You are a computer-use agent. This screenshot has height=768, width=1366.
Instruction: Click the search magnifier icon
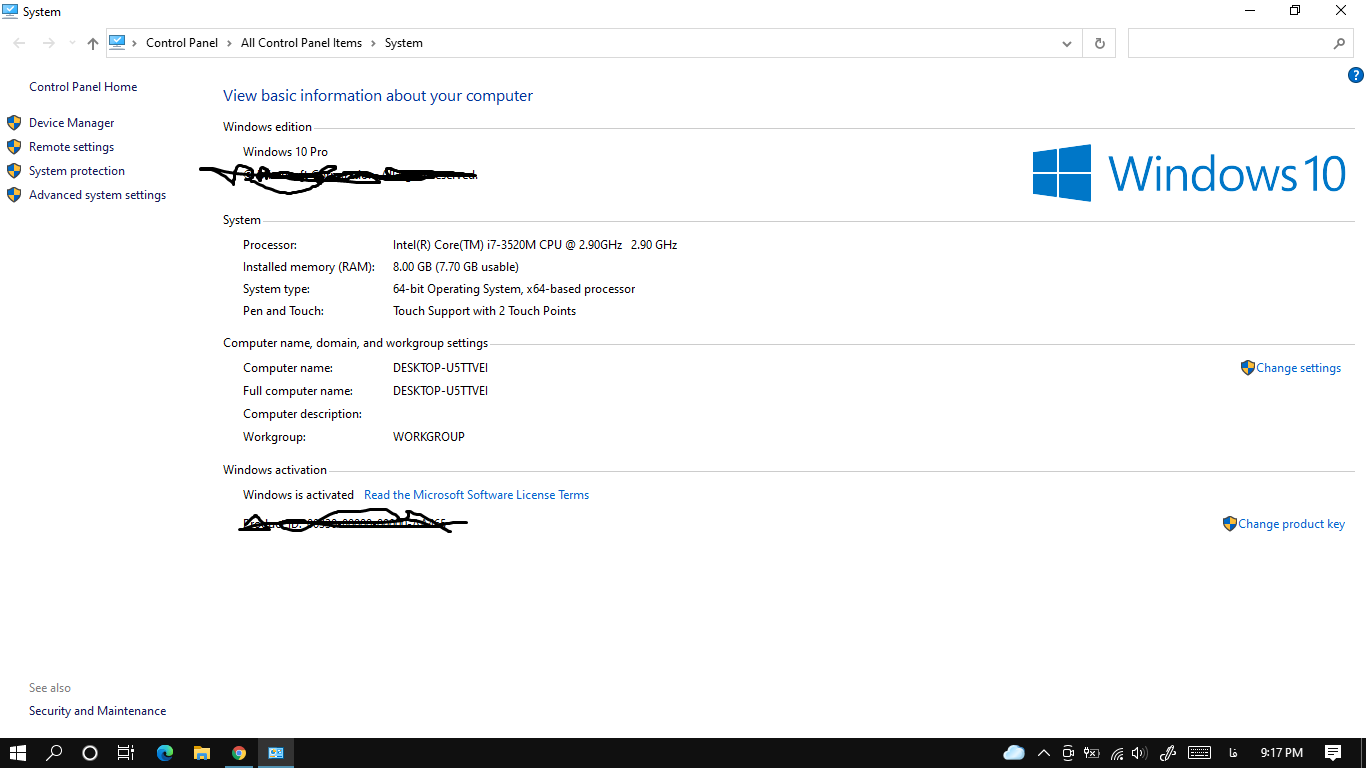click(x=1339, y=43)
